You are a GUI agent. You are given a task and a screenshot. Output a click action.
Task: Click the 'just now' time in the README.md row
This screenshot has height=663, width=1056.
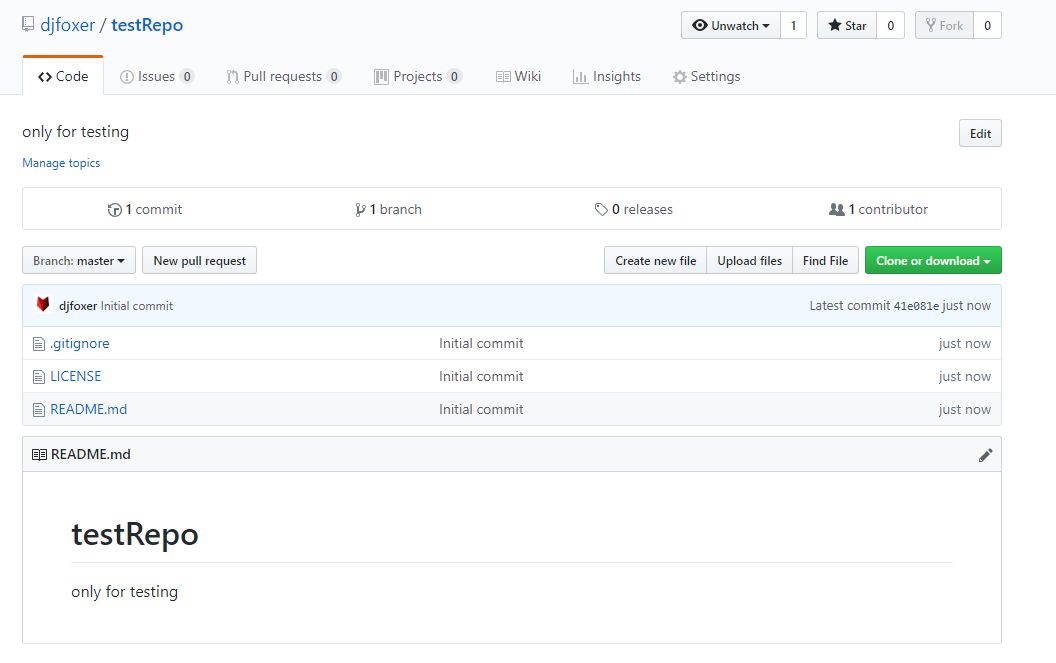[964, 410]
